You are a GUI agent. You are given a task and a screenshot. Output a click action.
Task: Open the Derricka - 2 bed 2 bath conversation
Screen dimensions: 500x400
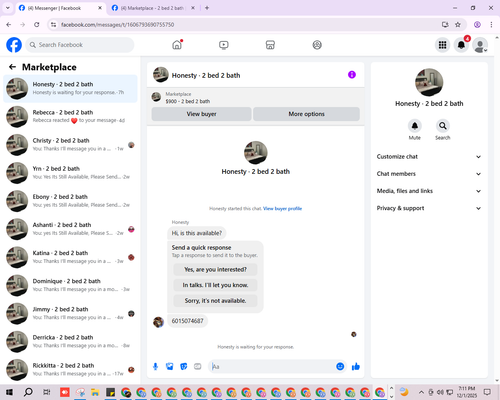click(x=70, y=341)
